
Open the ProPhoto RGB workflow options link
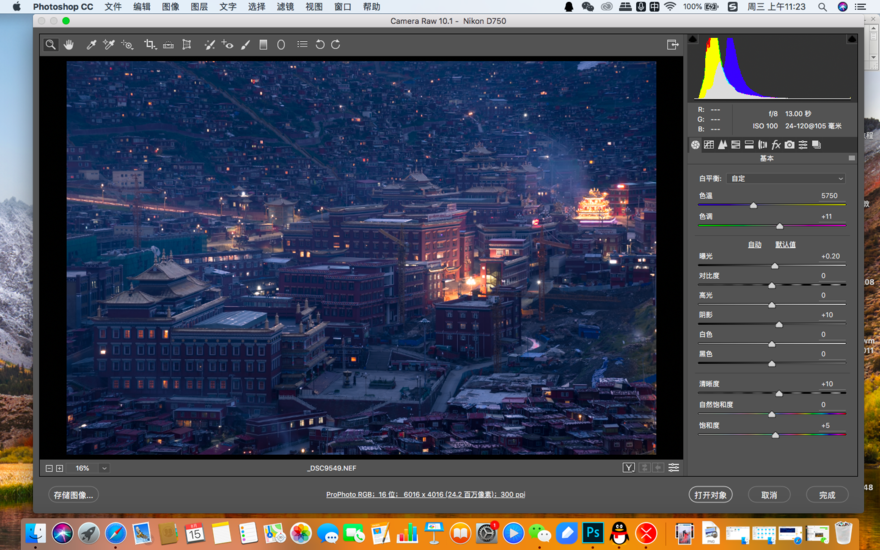(425, 494)
